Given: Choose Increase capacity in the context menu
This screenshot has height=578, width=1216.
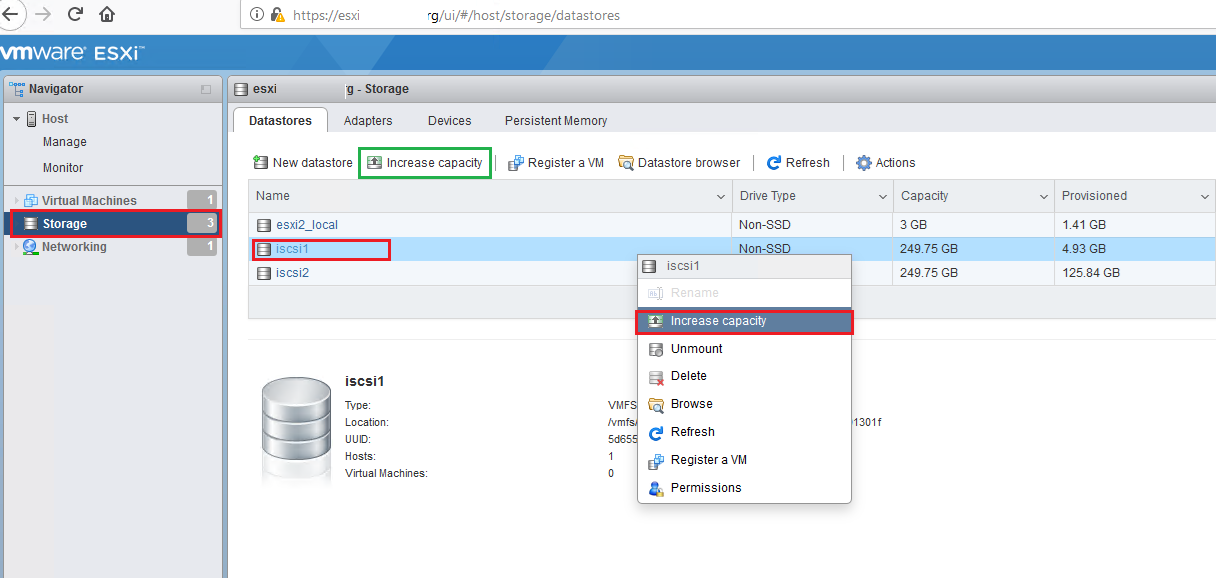Looking at the screenshot, I should 744,321.
